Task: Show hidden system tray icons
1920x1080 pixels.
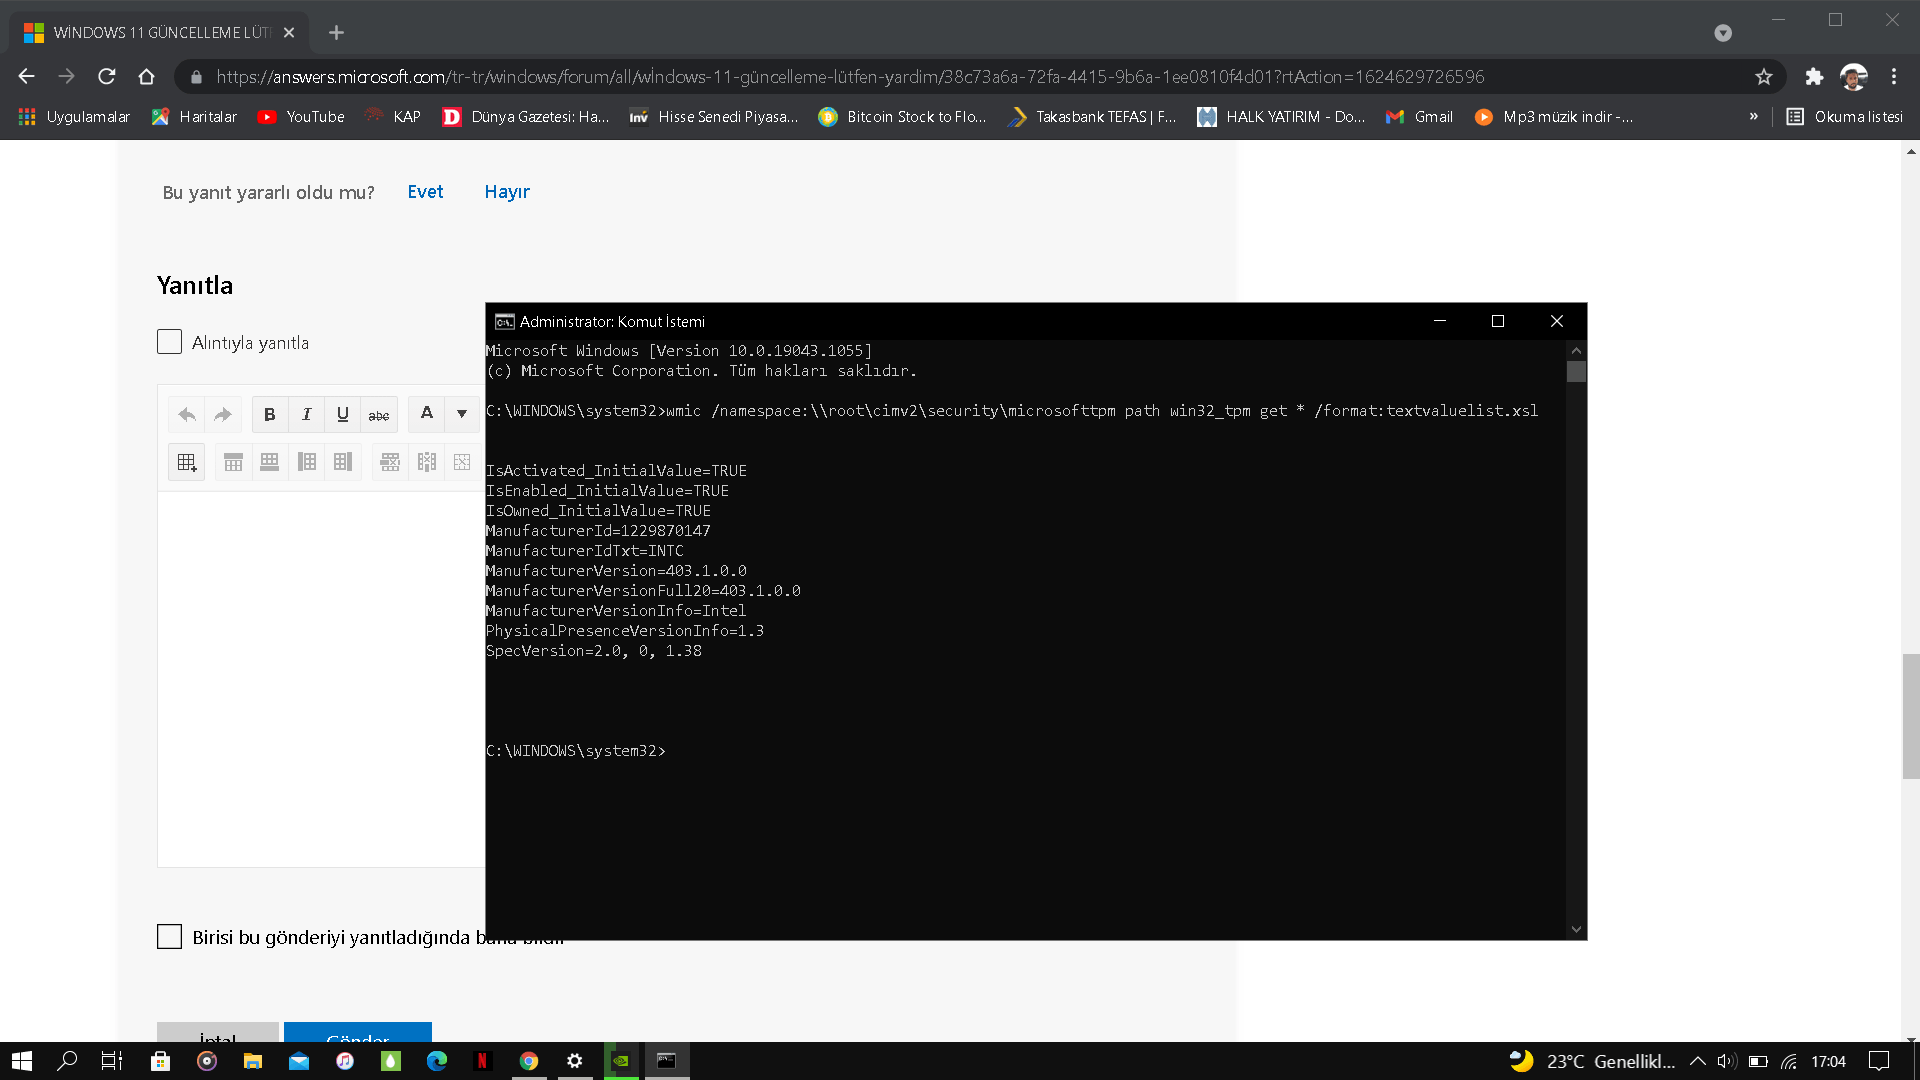Action: pos(1698,1061)
